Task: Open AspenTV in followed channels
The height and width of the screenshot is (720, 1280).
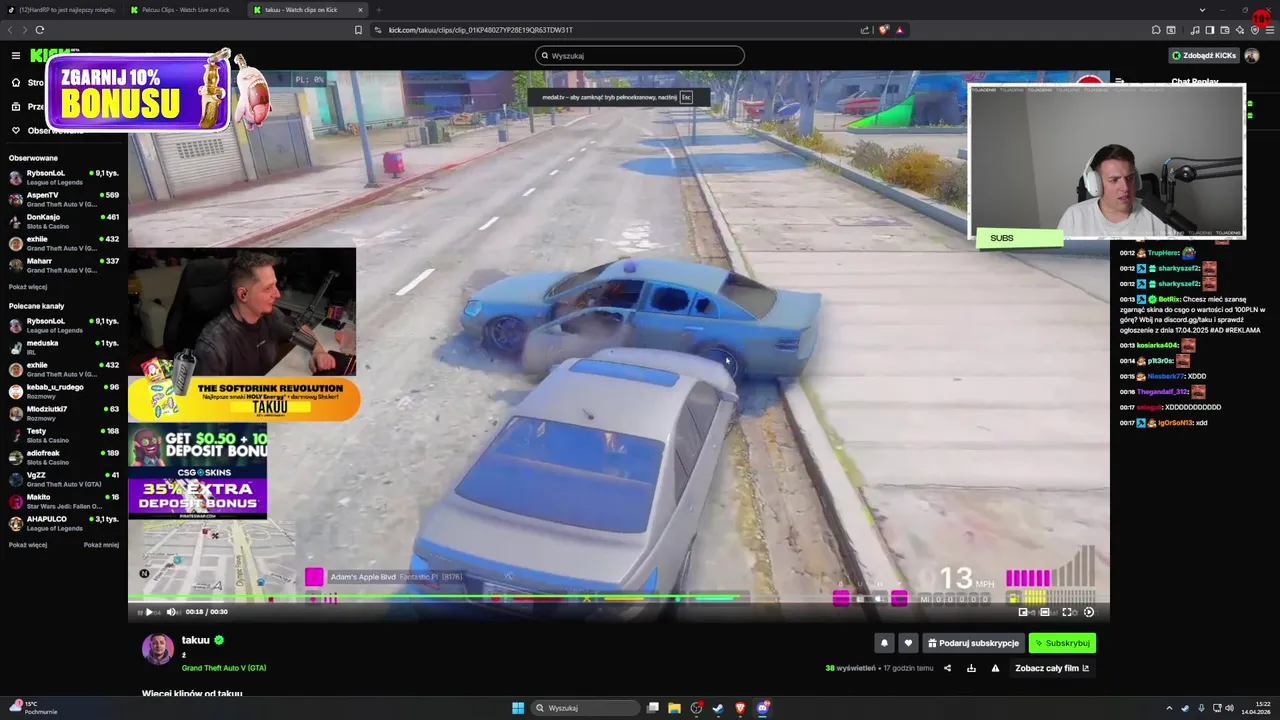Action: 64,199
